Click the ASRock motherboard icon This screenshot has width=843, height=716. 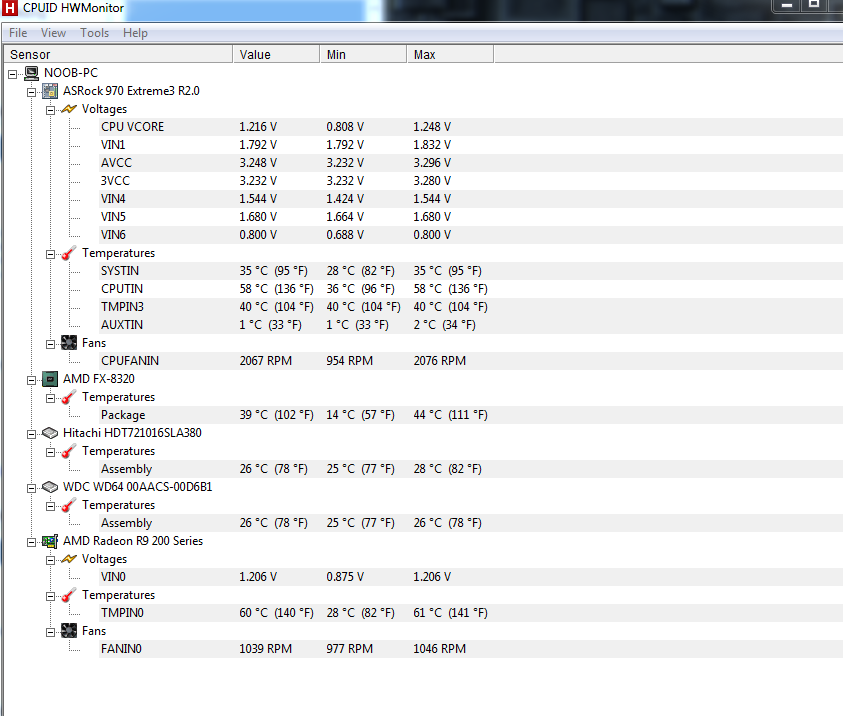[50, 91]
